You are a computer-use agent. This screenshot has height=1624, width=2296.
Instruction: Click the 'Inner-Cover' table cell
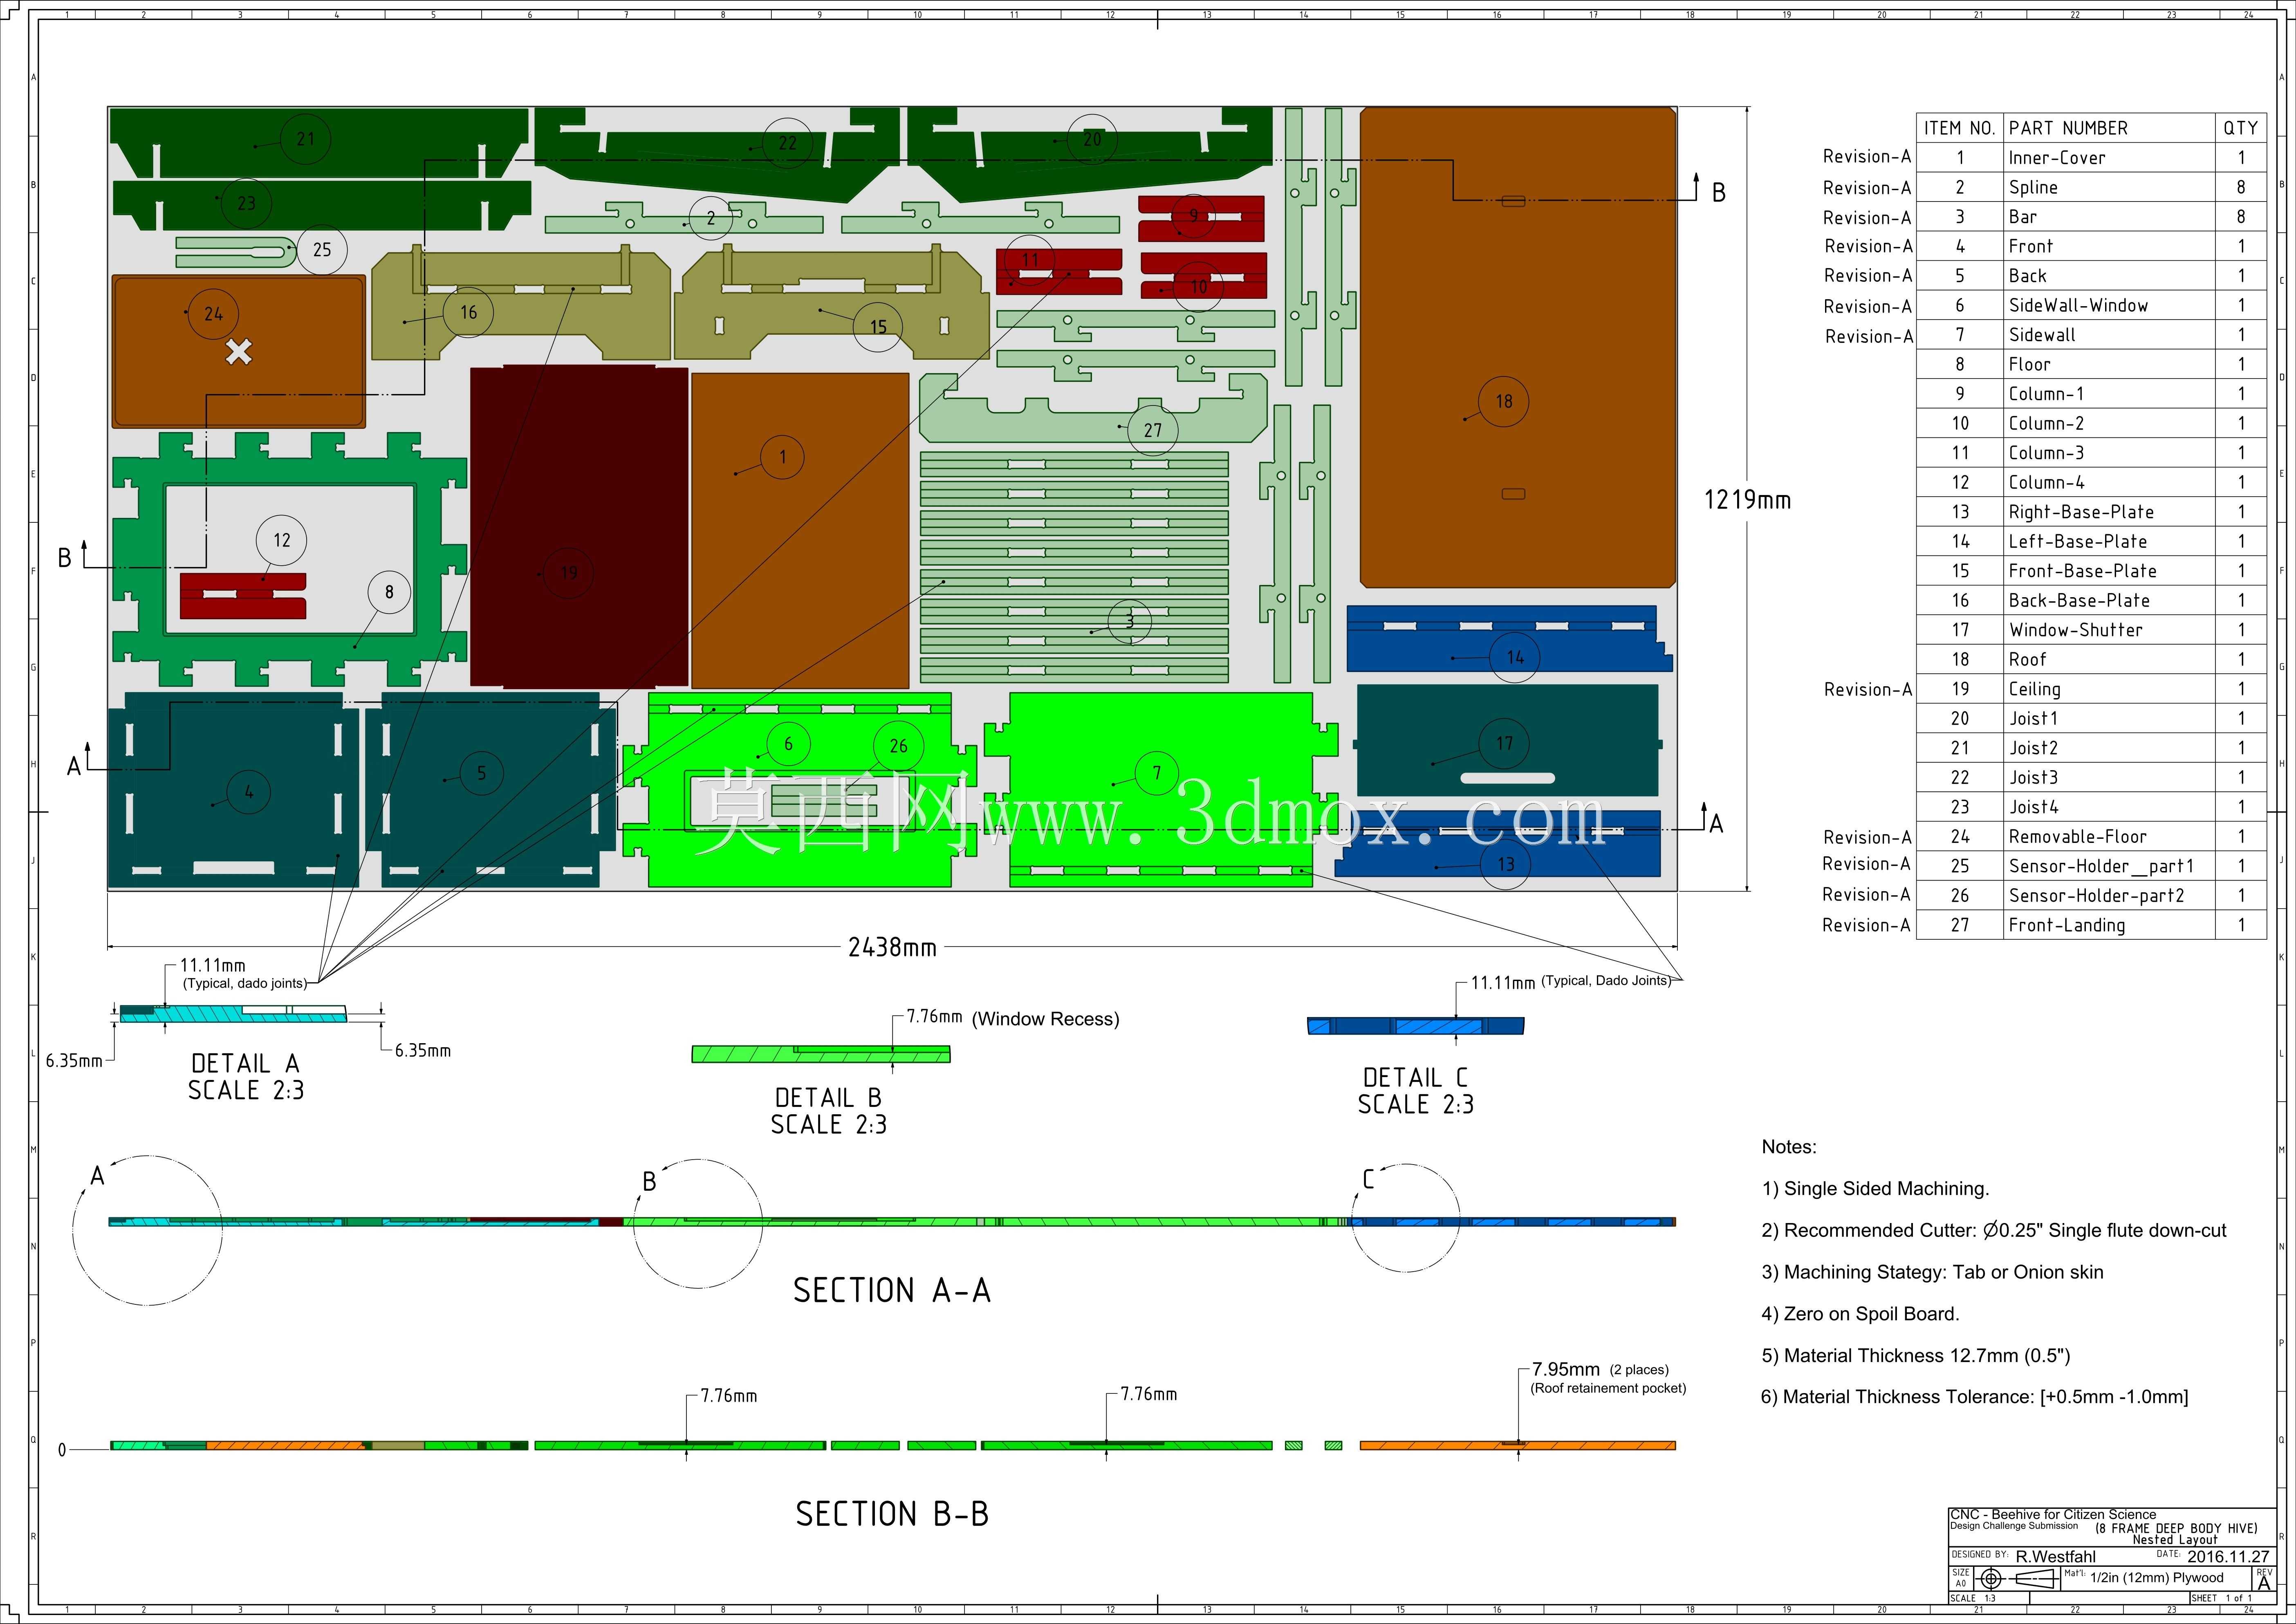(x=2057, y=158)
